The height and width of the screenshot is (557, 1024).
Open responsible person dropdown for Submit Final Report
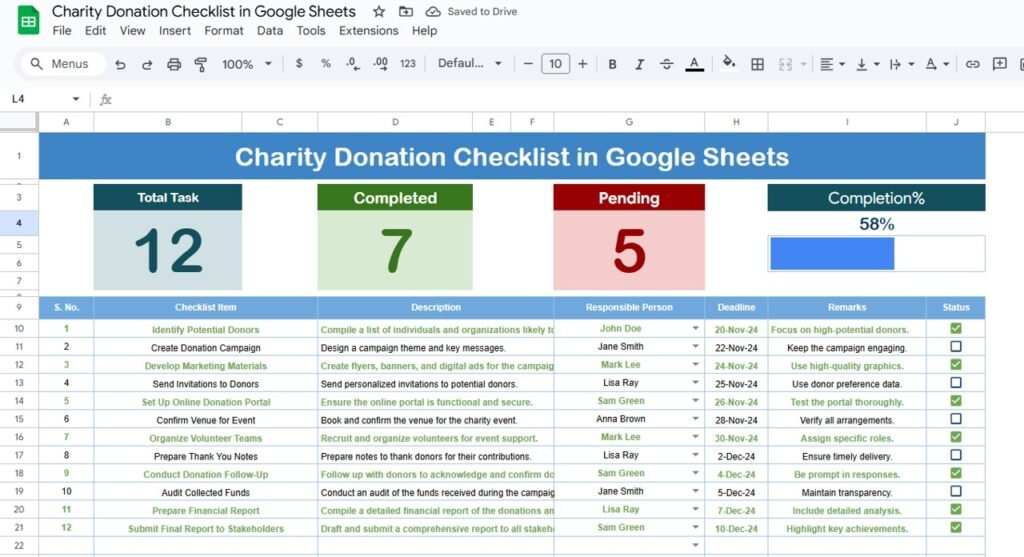(695, 528)
